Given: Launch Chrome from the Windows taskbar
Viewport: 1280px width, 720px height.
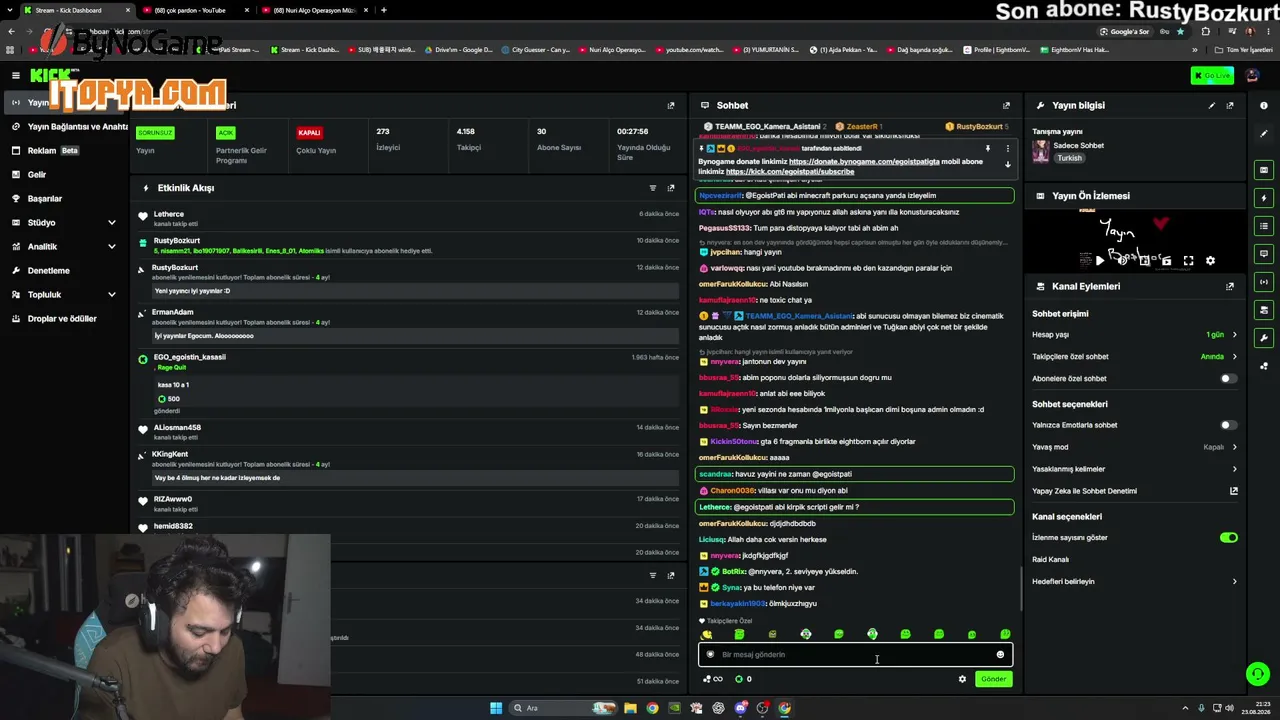Looking at the screenshot, I should [x=652, y=708].
